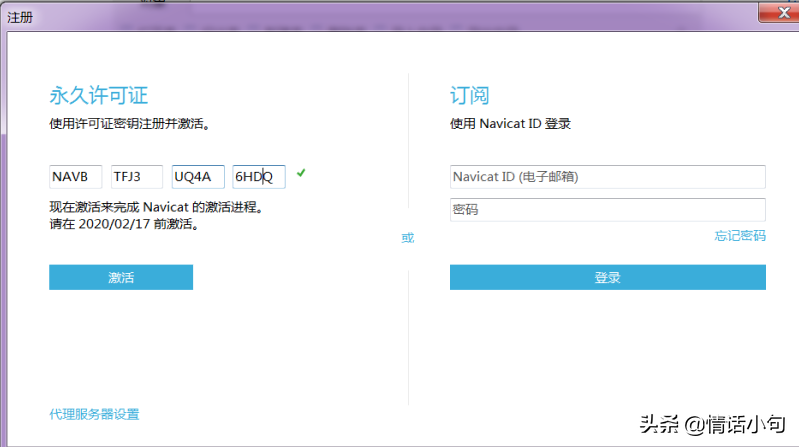Click the 使用 Navicat ID 登录 text

coord(510,124)
